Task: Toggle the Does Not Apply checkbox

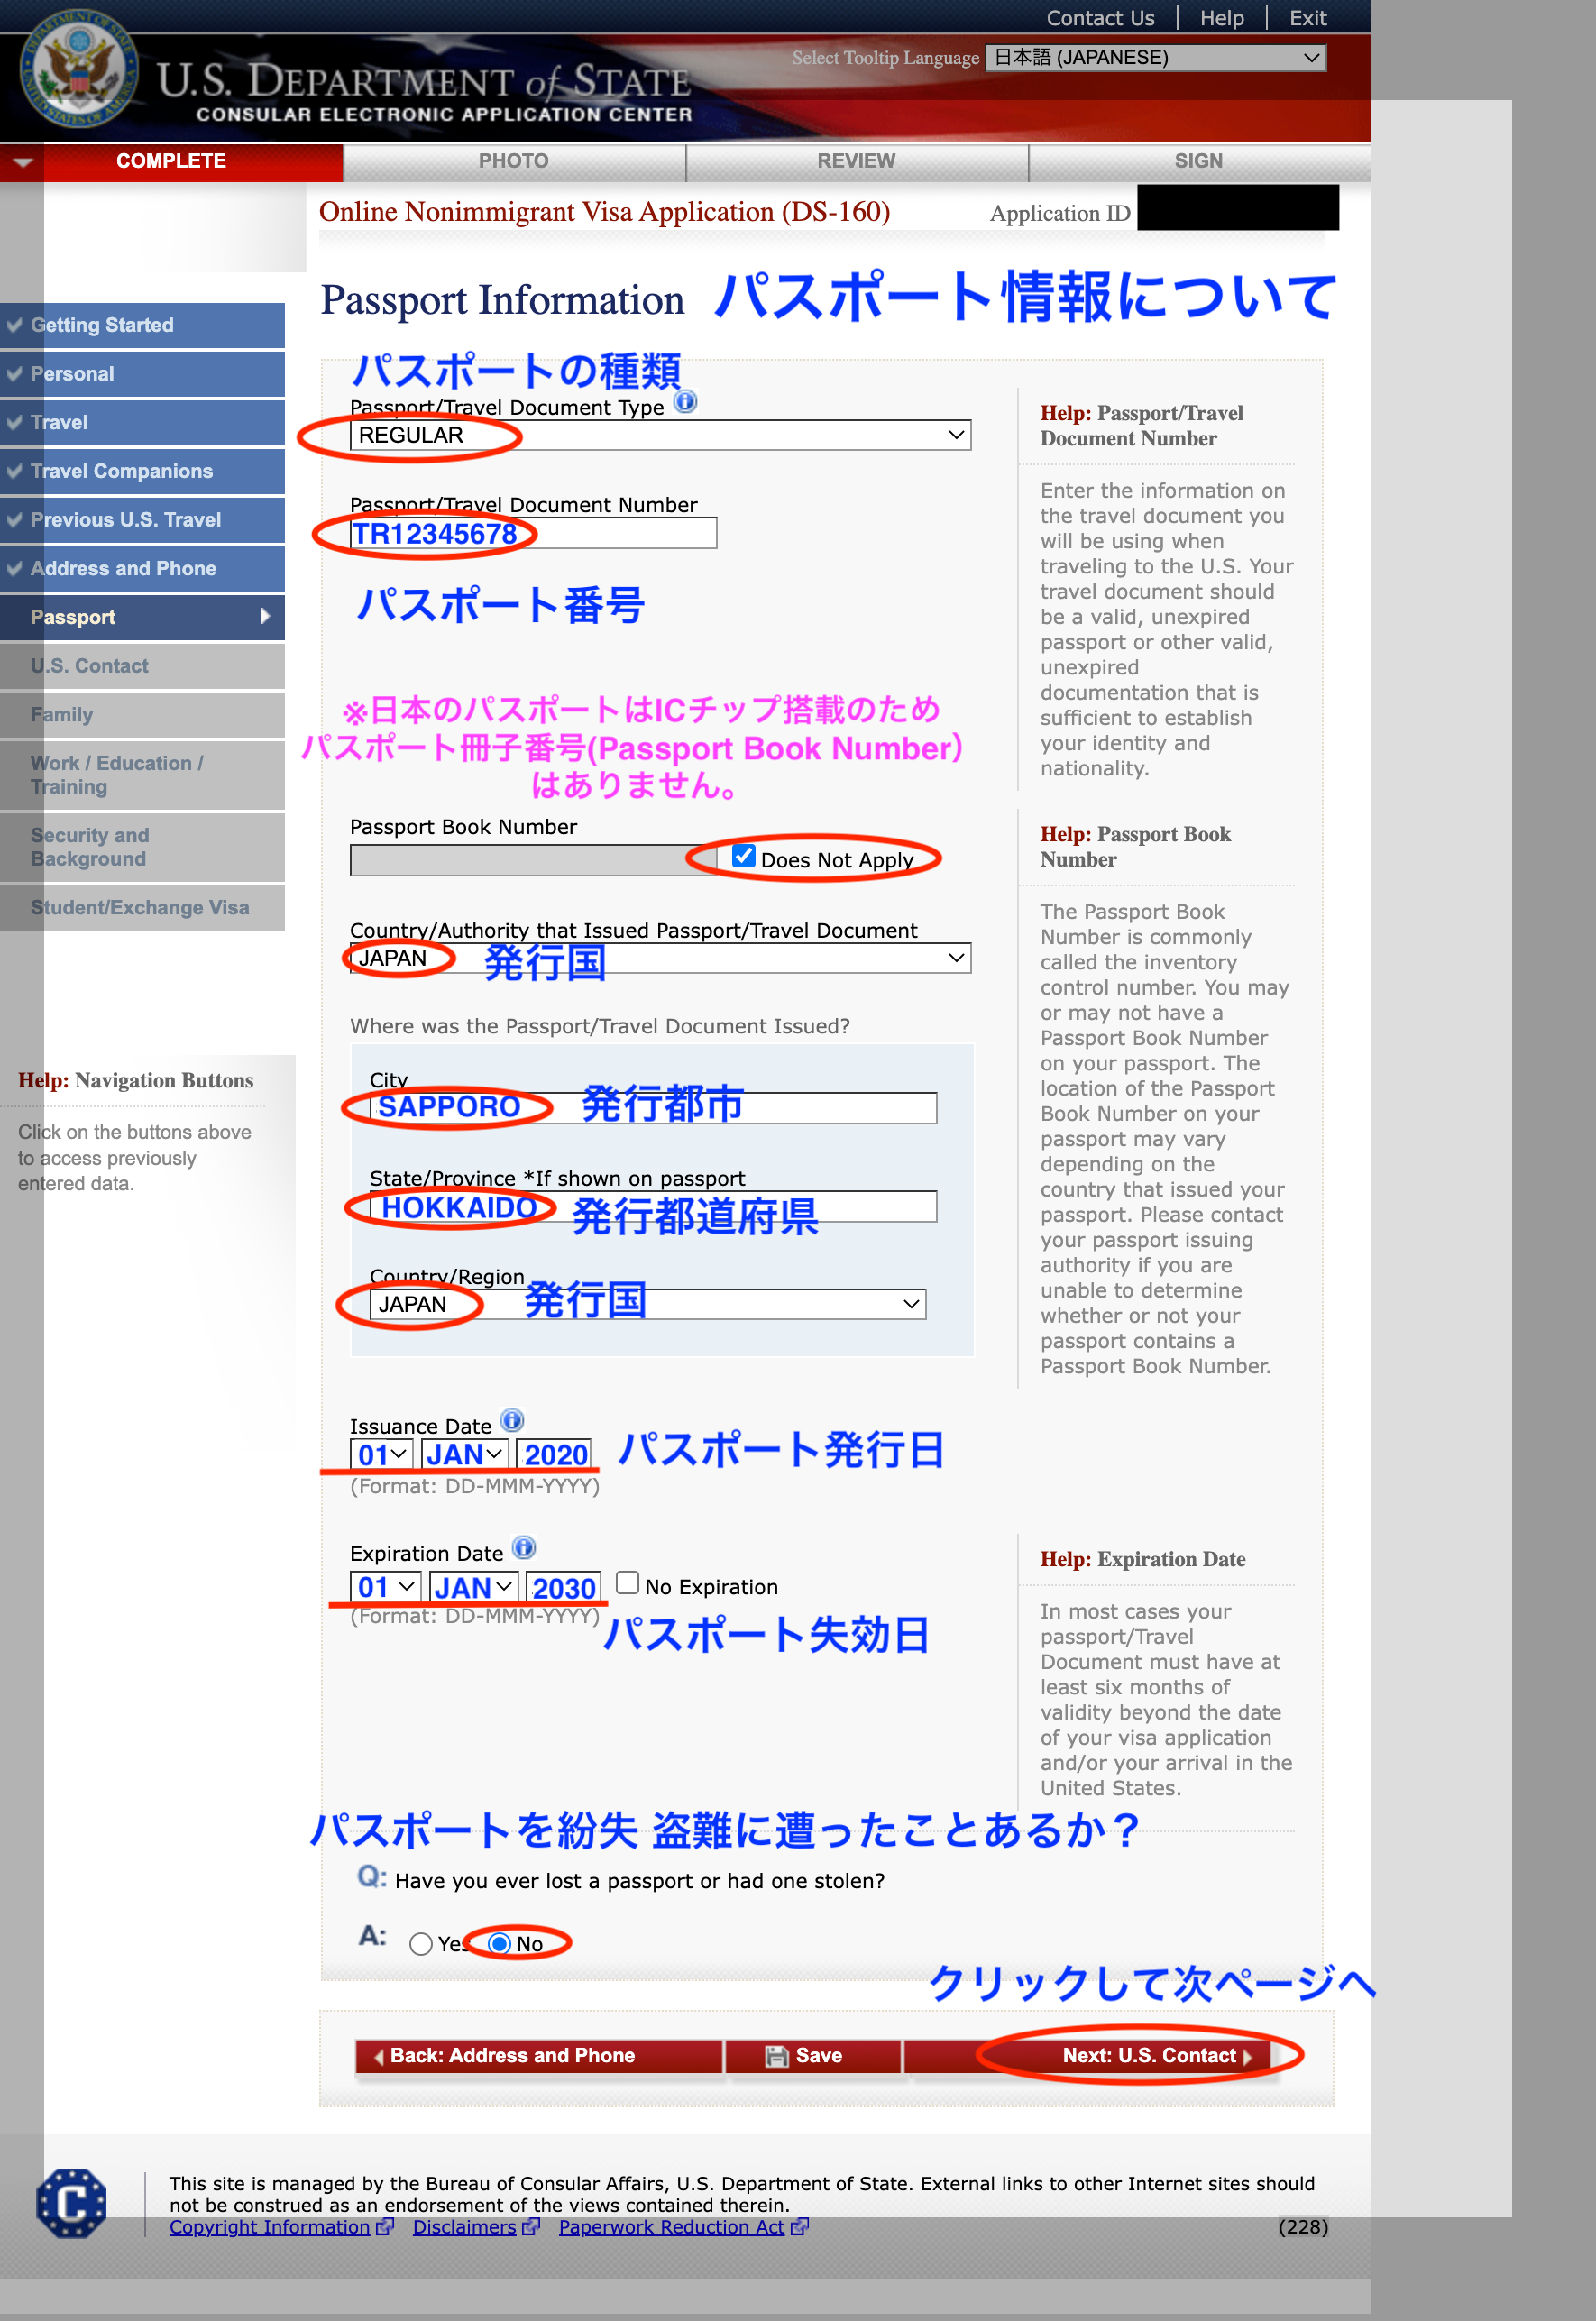Action: point(743,856)
